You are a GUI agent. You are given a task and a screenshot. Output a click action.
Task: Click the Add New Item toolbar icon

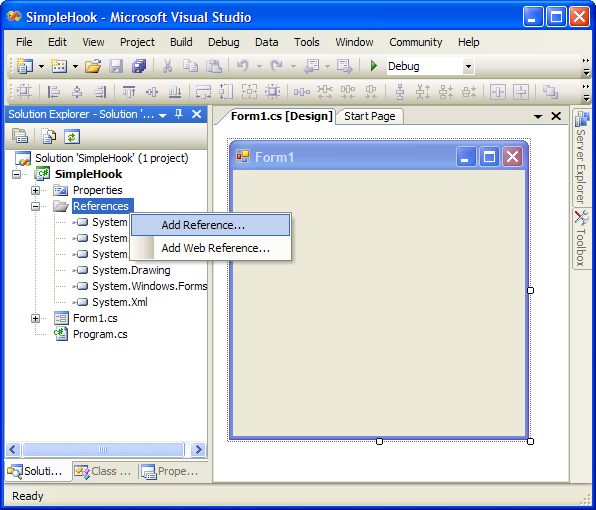tap(59, 66)
